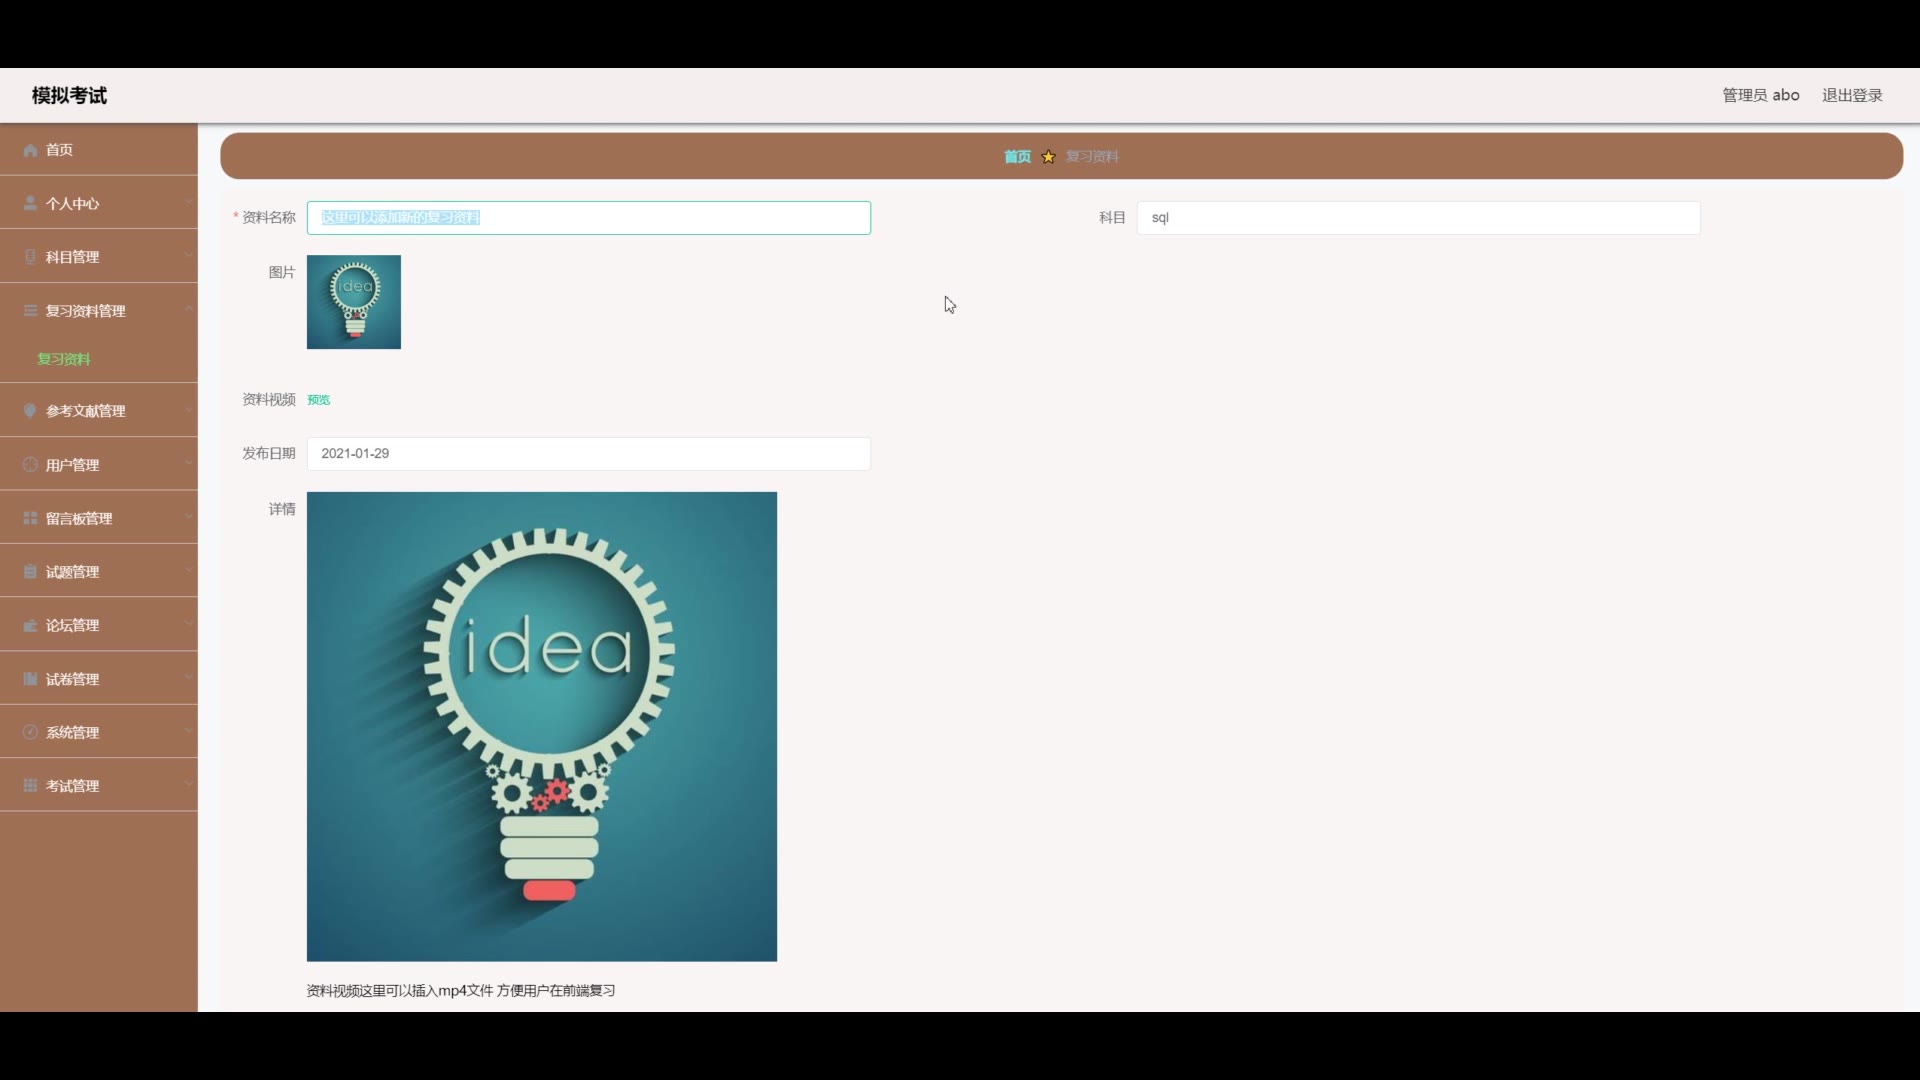Click the star icon in the breadcrumb

[x=1048, y=156]
